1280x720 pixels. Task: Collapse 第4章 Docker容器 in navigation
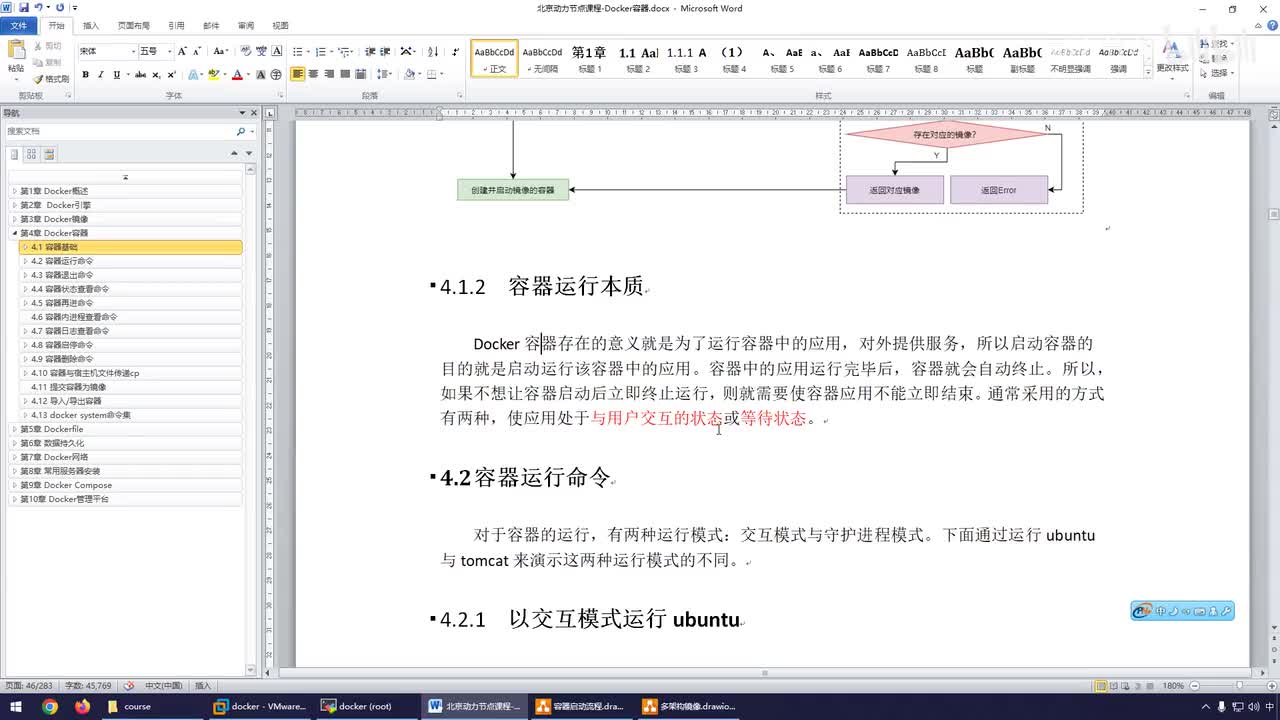coord(14,233)
